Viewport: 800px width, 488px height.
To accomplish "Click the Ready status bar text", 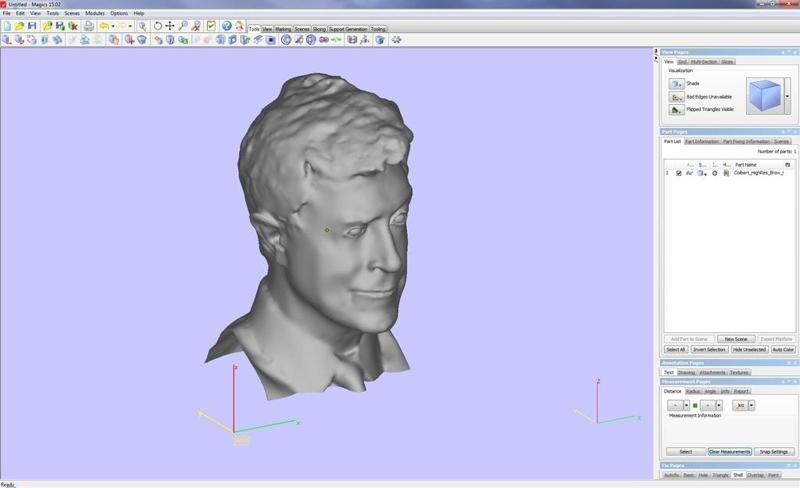I will point(7,484).
